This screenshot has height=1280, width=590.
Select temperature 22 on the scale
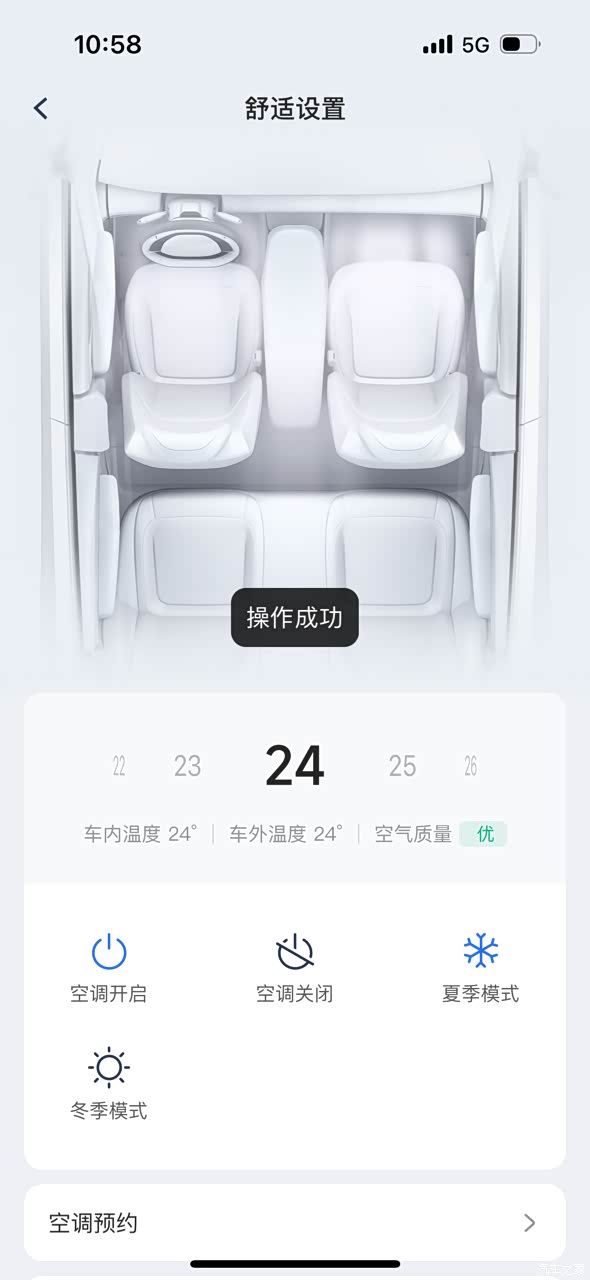click(x=119, y=767)
